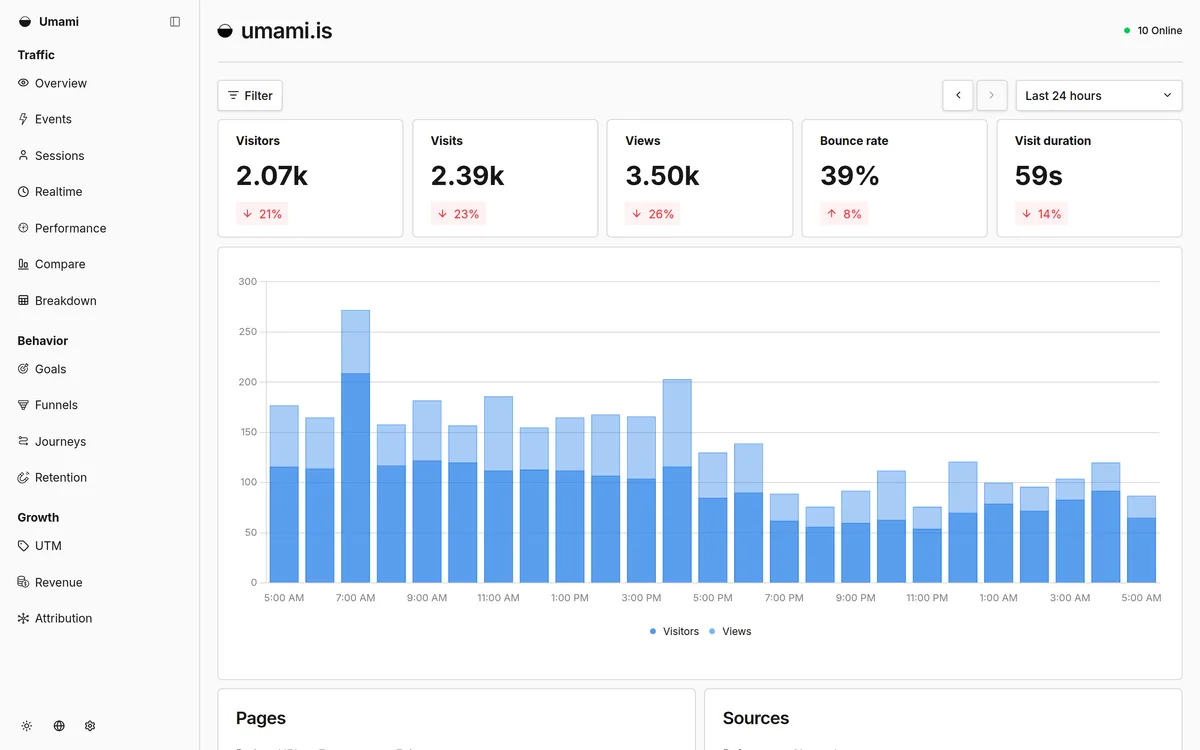Click the gauge icon beside Performance

pyautogui.click(x=24, y=228)
